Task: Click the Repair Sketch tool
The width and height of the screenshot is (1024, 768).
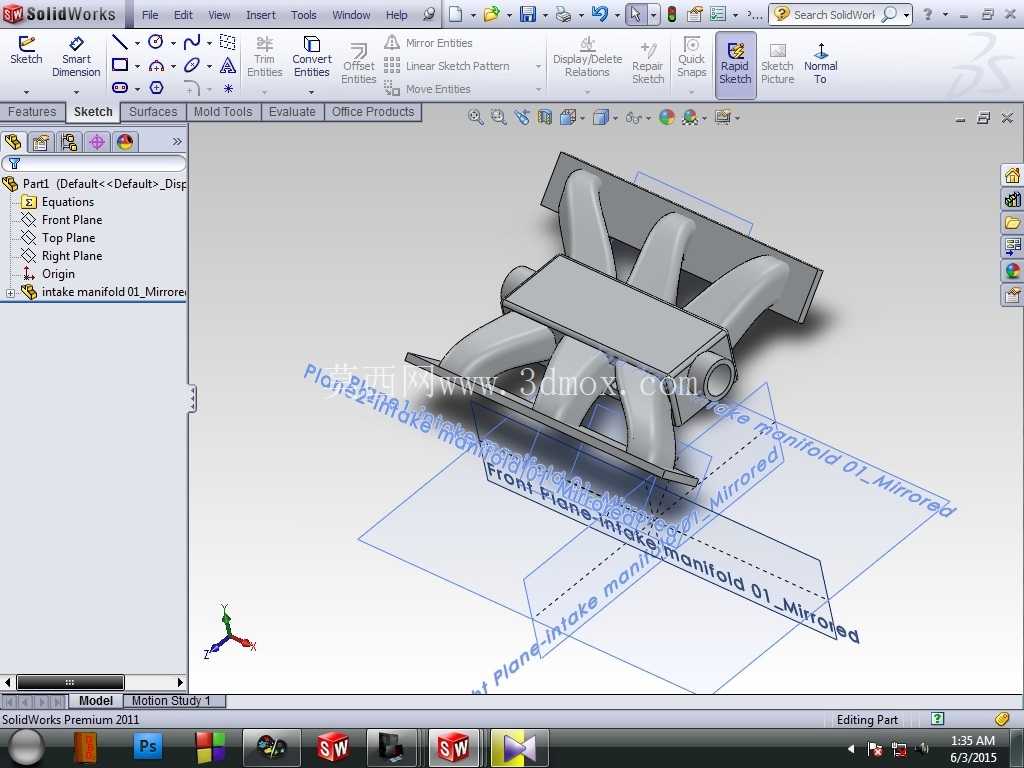Action: (x=648, y=63)
